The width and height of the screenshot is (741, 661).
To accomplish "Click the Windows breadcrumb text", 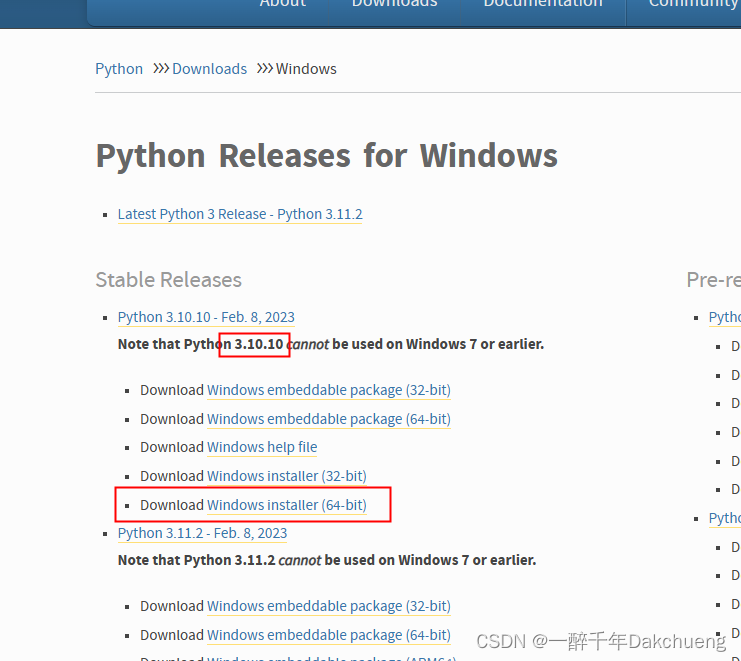I will [306, 69].
